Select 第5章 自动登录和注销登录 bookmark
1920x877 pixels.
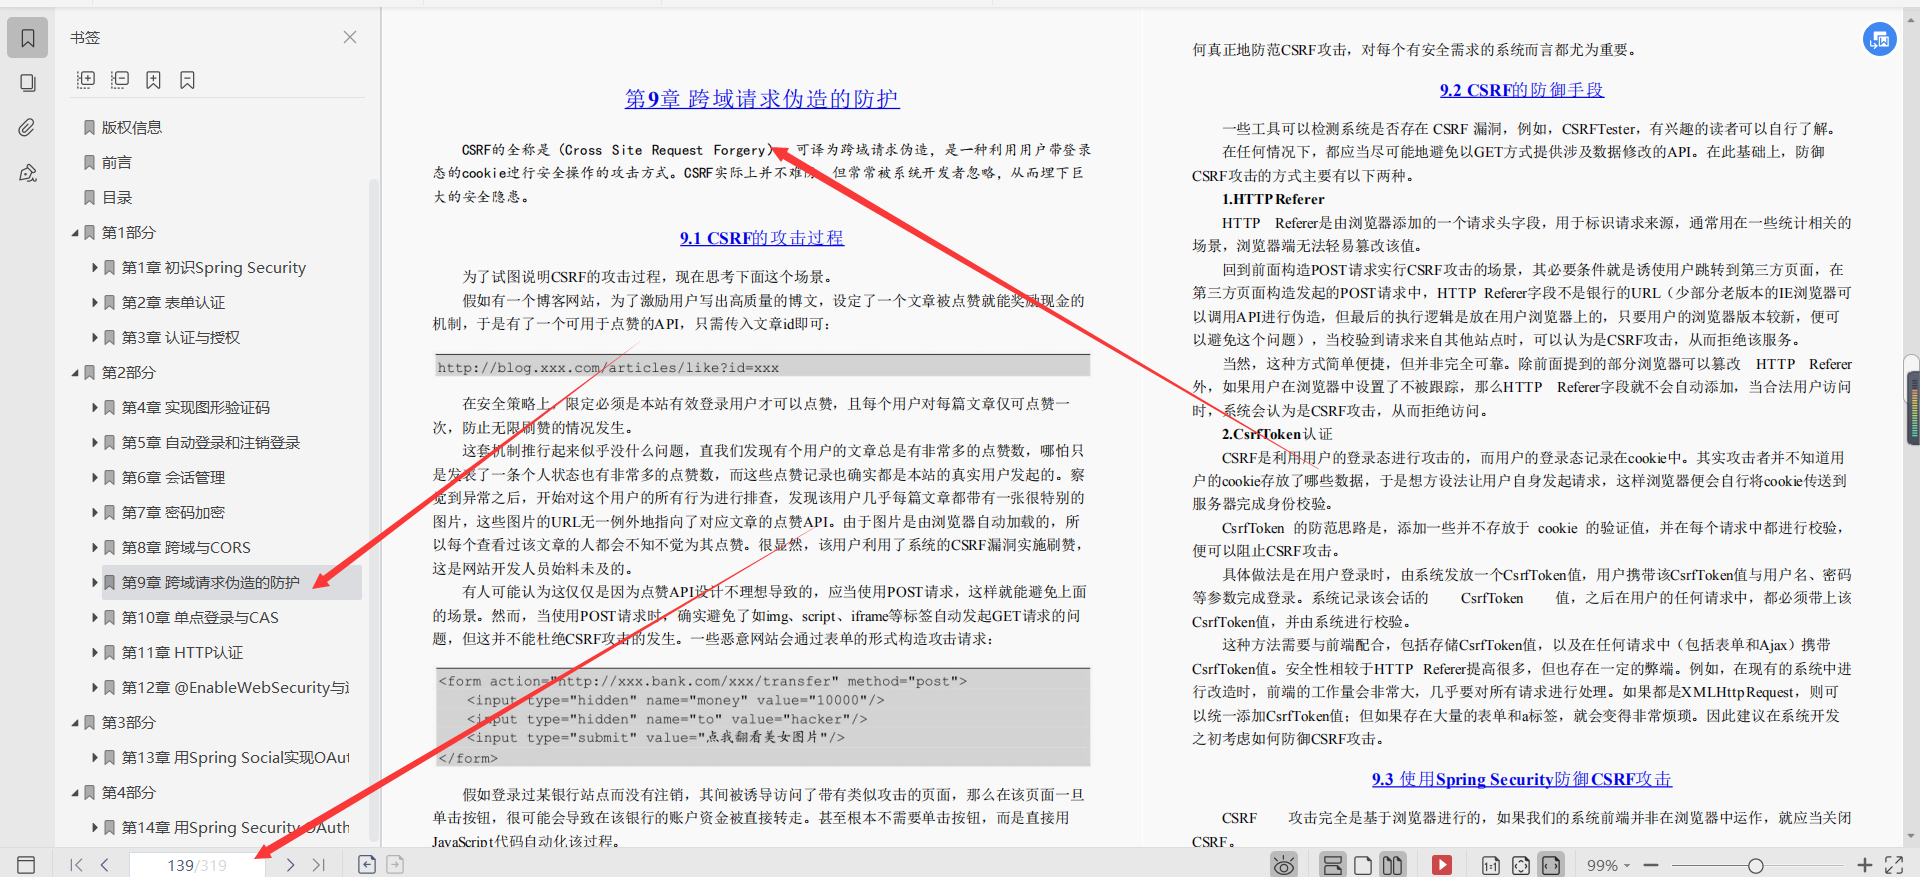pyautogui.click(x=211, y=442)
